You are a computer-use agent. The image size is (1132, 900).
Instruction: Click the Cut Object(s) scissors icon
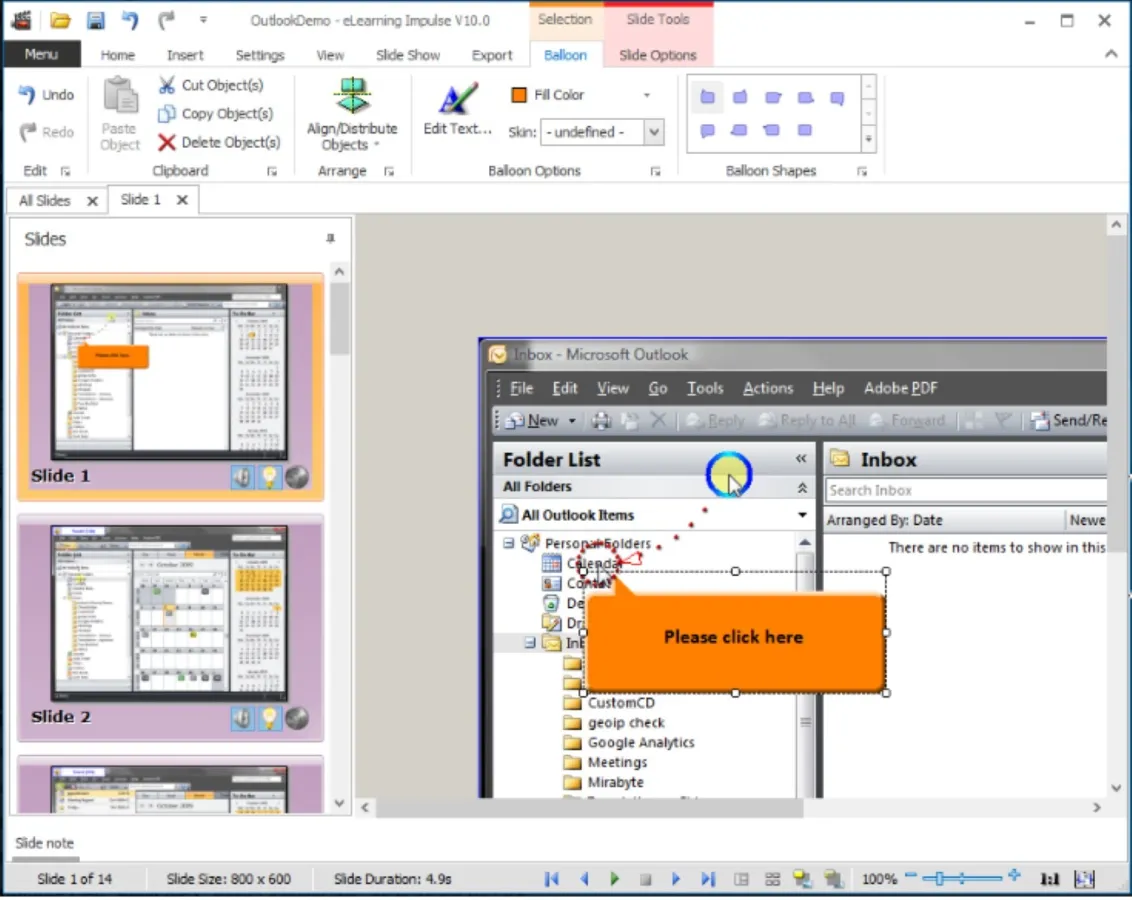167,85
